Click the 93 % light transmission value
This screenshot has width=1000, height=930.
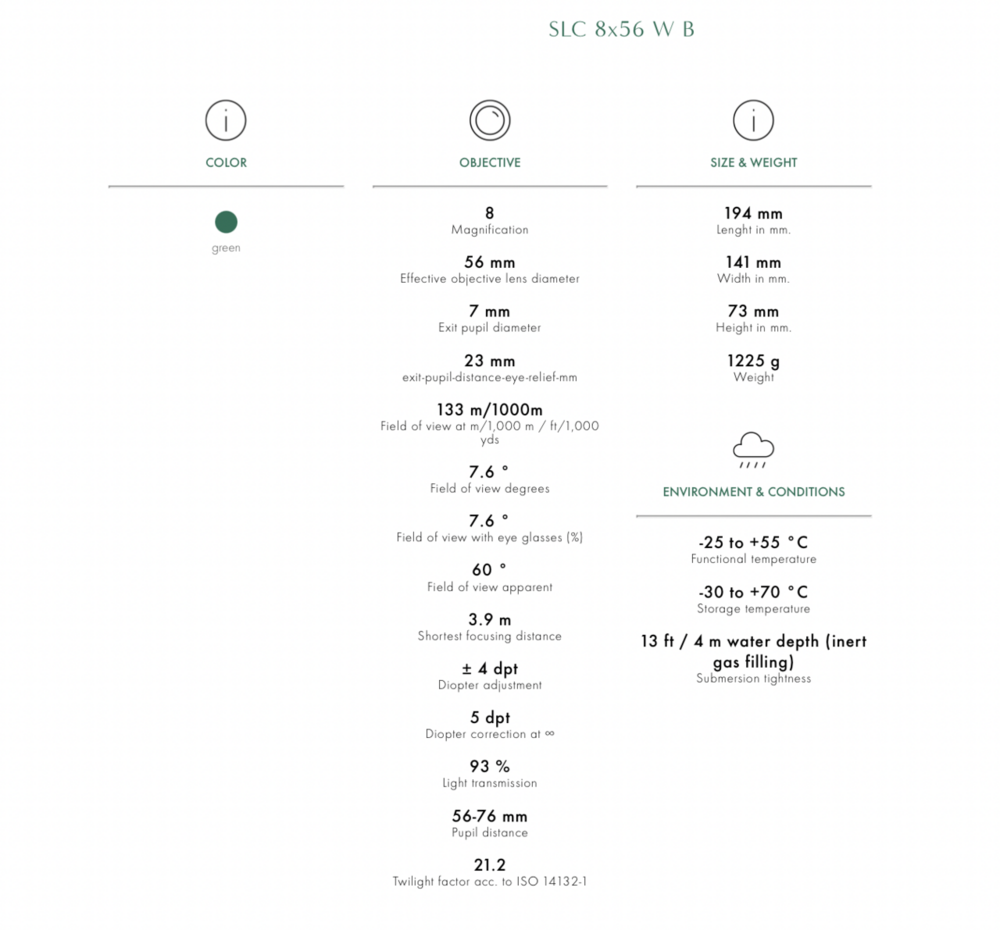click(x=490, y=767)
